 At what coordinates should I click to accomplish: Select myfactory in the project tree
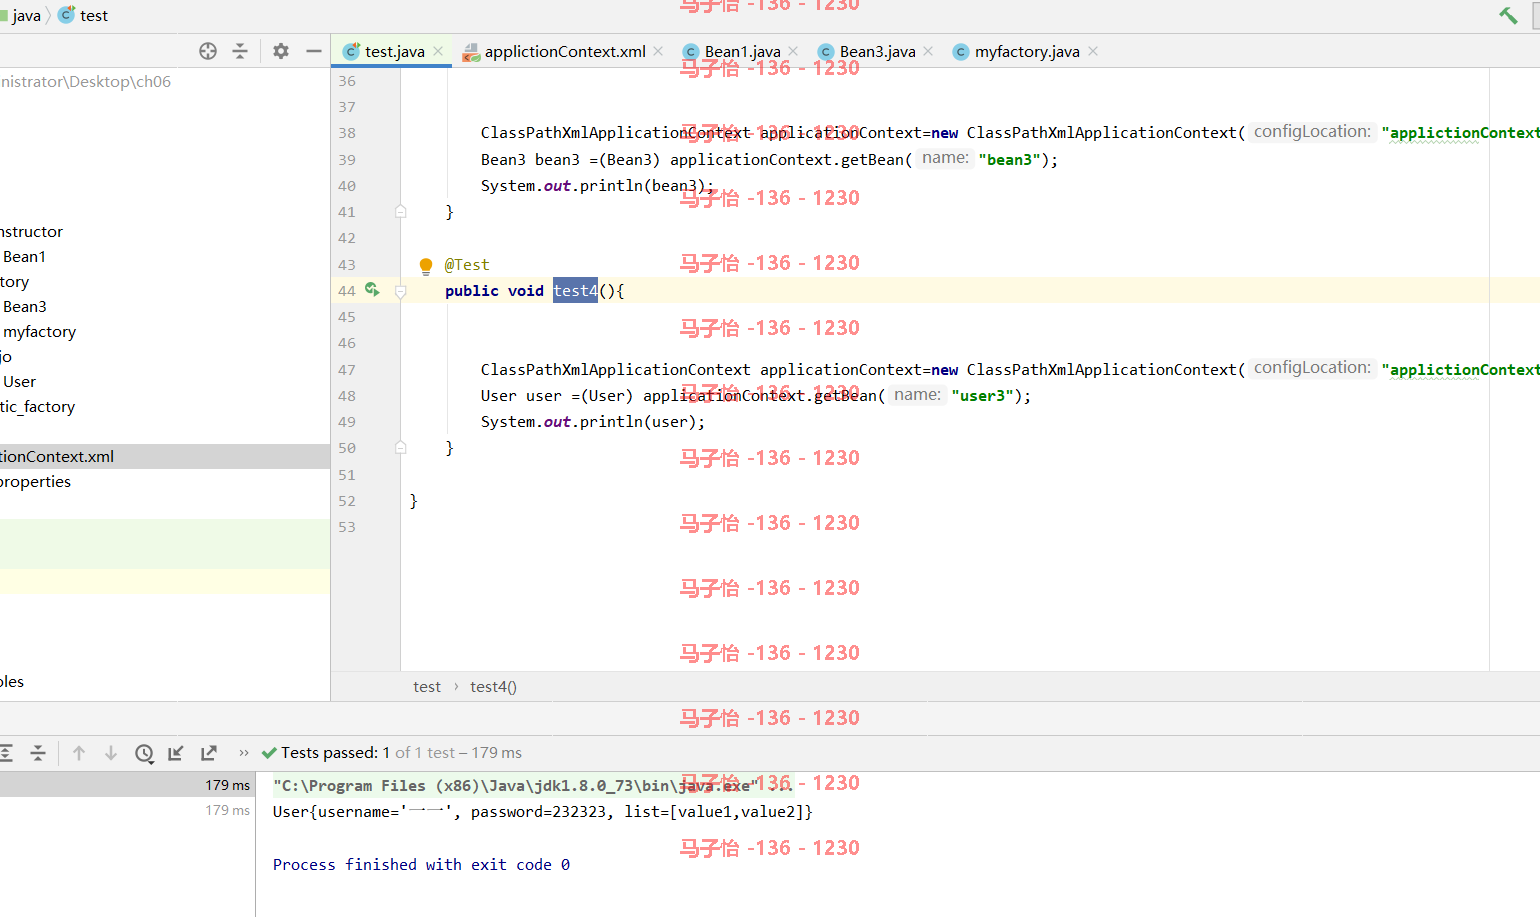click(x=39, y=332)
